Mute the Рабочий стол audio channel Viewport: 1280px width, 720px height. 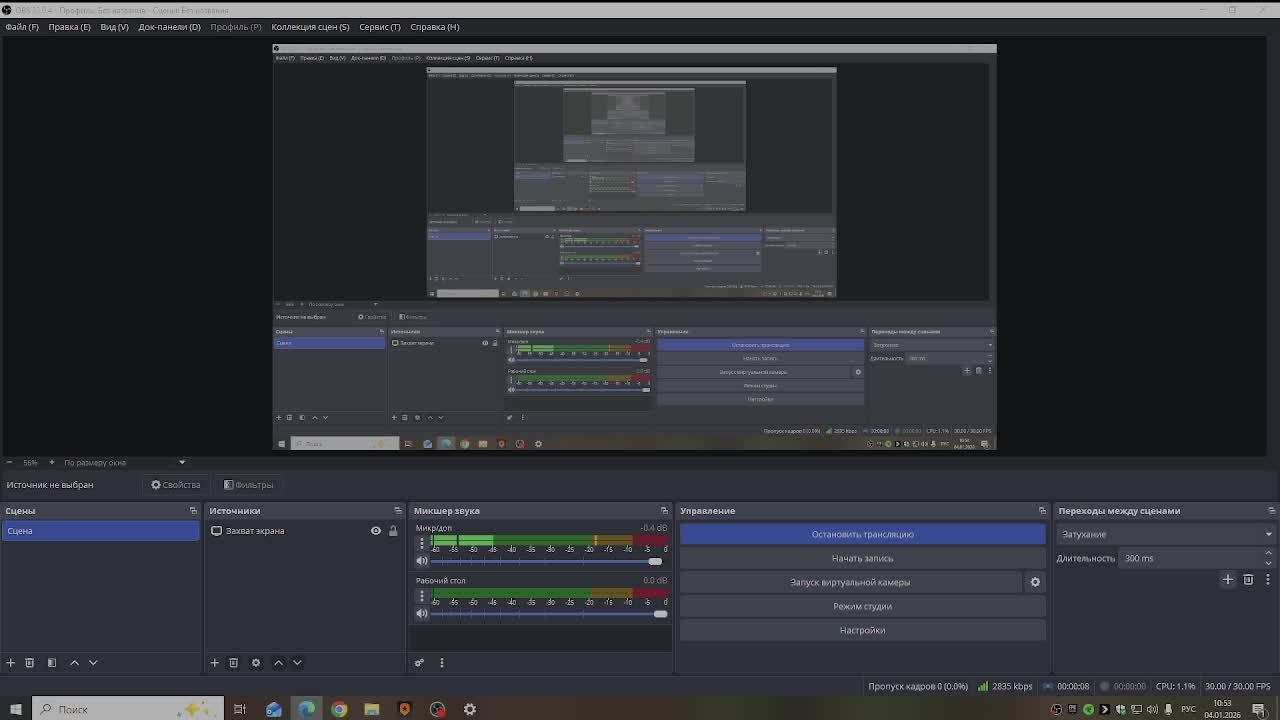tap(422, 614)
